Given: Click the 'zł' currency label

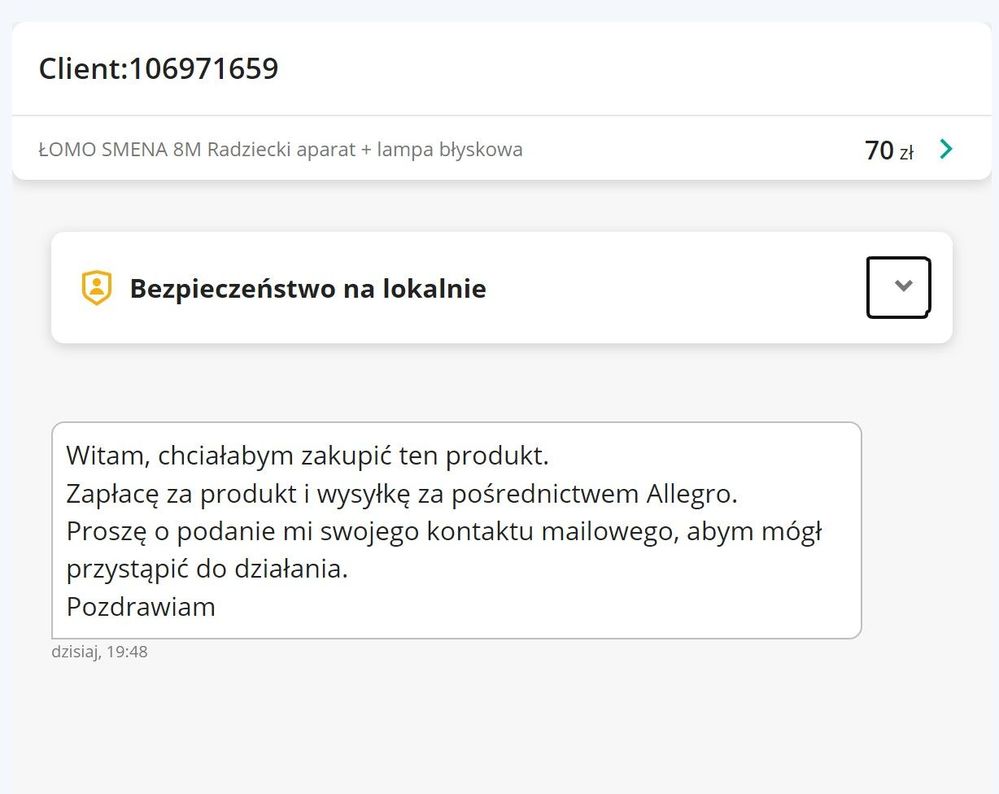Looking at the screenshot, I should (x=906, y=152).
